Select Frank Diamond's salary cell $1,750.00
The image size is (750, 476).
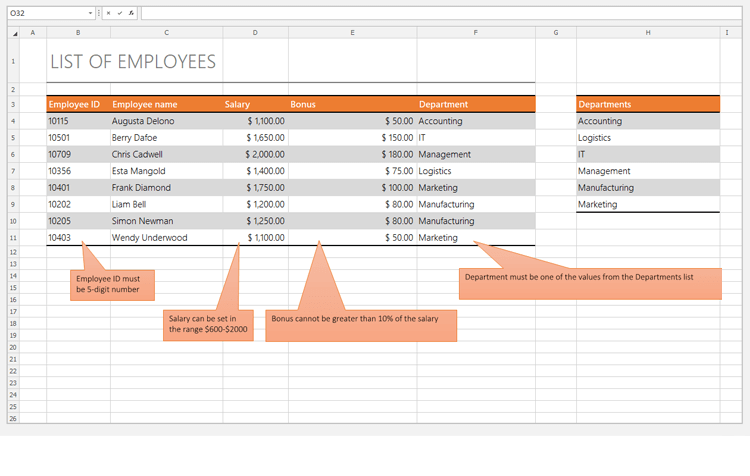255,188
